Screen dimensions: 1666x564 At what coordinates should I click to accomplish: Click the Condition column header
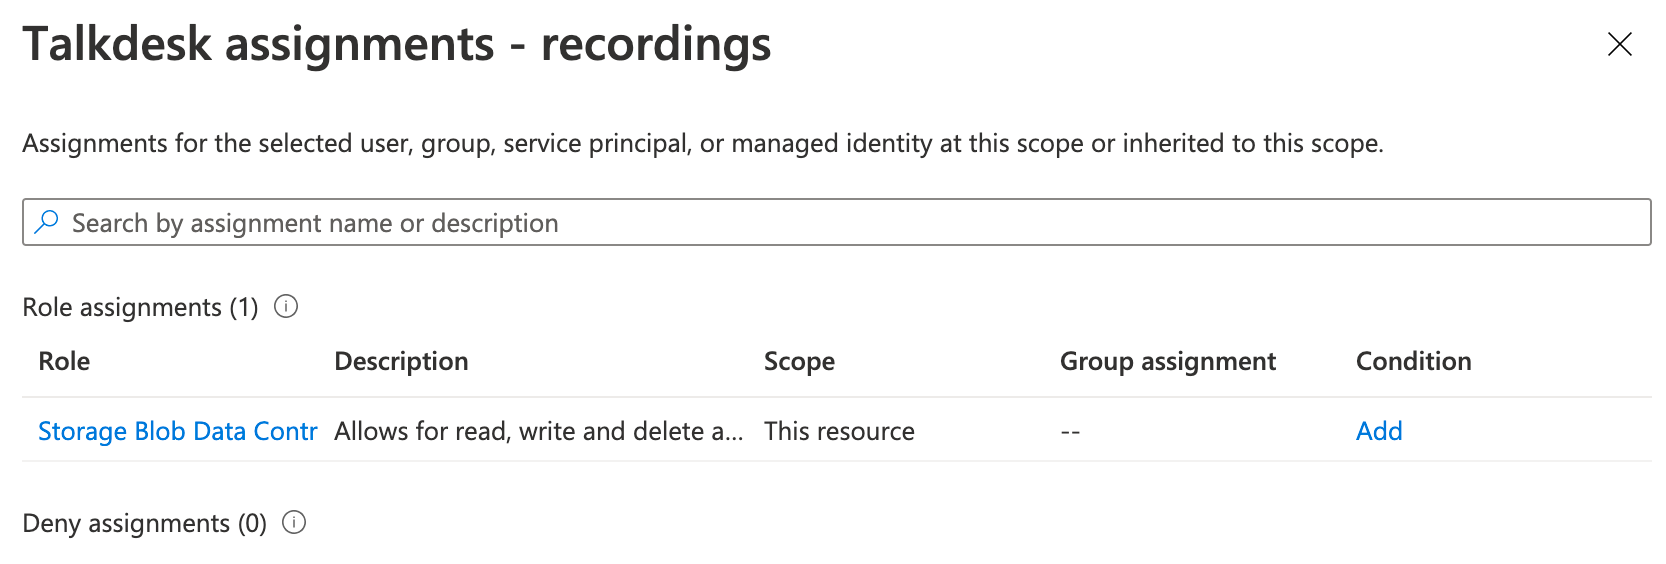[1413, 361]
